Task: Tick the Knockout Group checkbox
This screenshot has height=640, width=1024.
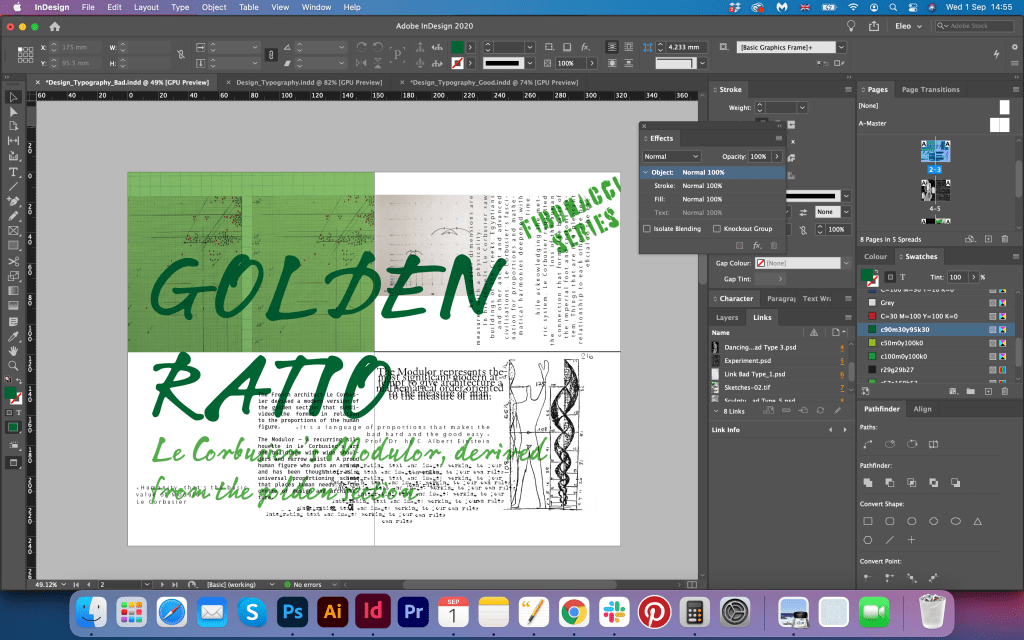Action: 716,229
